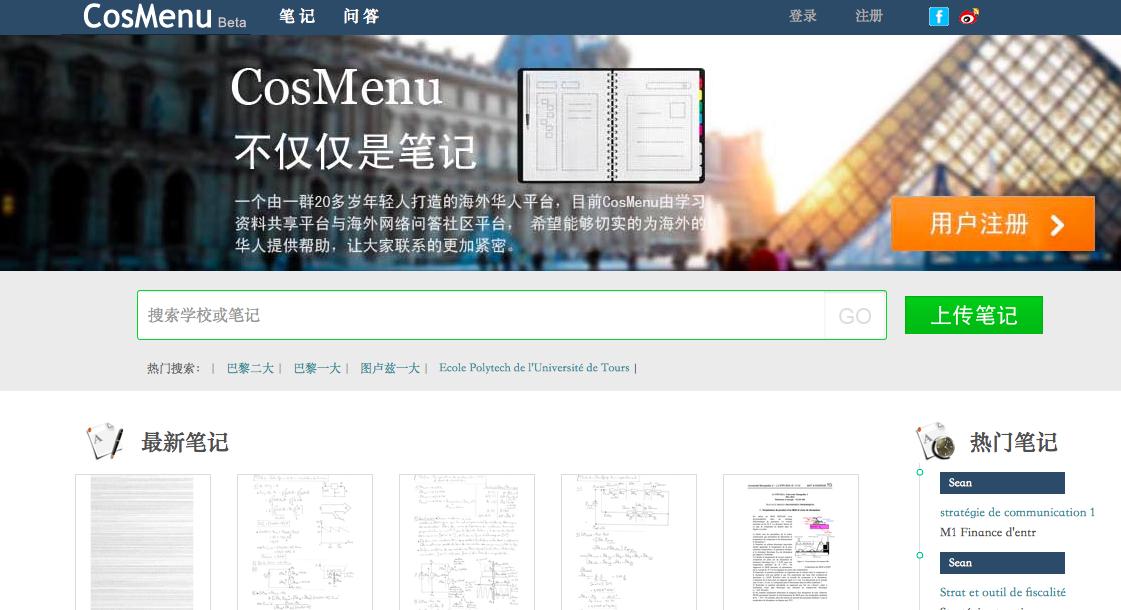Click the Sean label above stratégie de communication
Image resolution: width=1121 pixels, height=610 pixels.
1002,483
